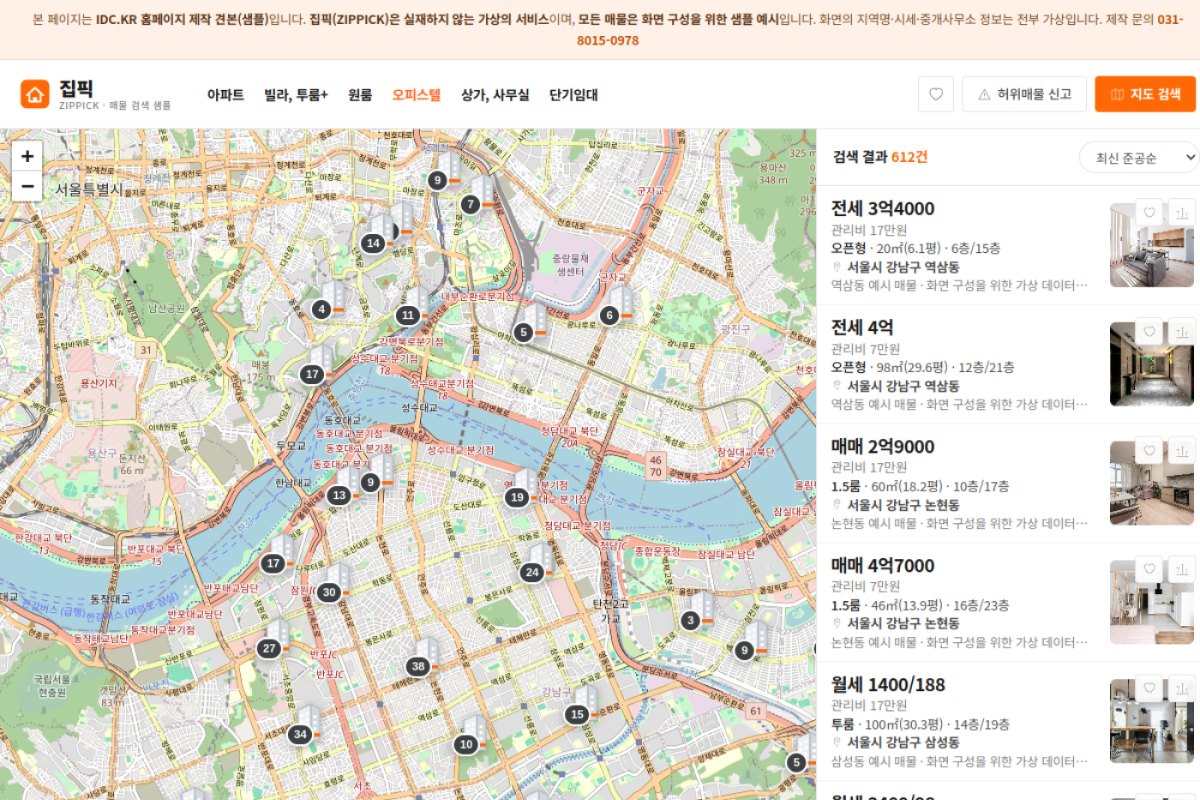Compare the 매매 2억9000 listing via chart icon
Screen dimensions: 1200x800
click(x=1181, y=451)
